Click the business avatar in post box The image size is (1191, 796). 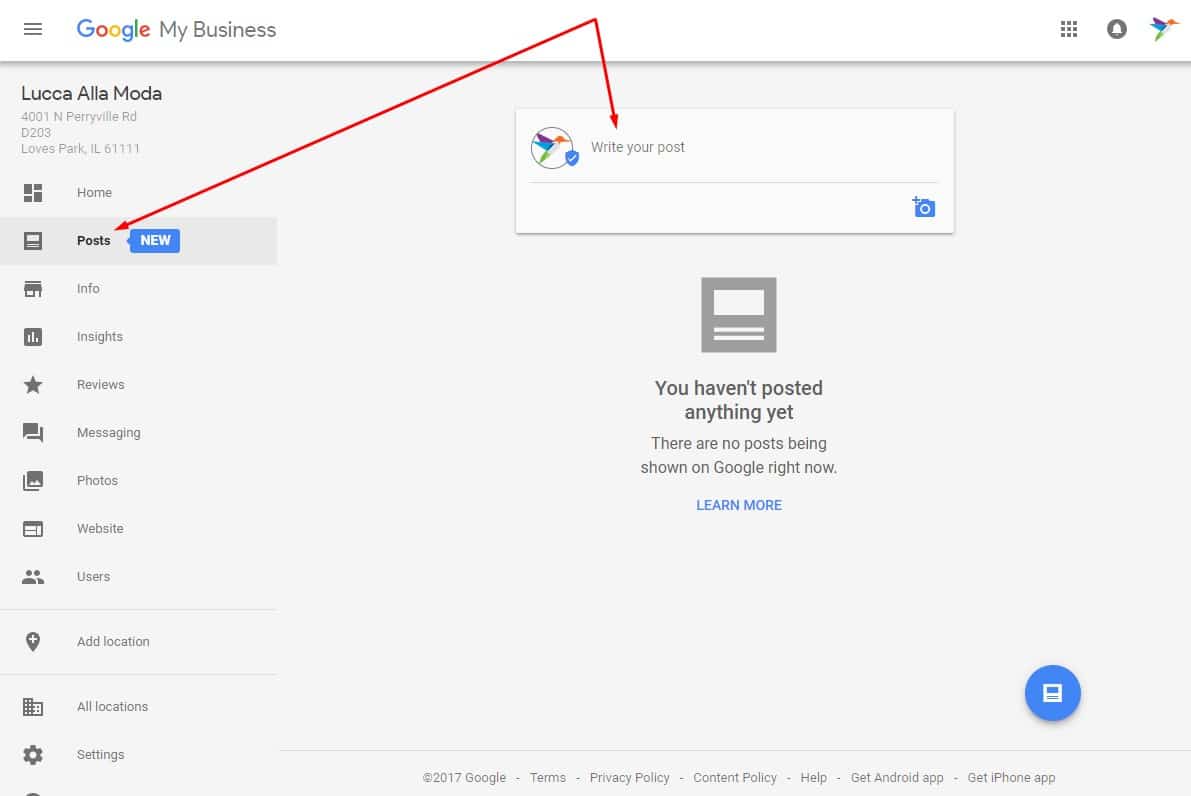coord(553,147)
